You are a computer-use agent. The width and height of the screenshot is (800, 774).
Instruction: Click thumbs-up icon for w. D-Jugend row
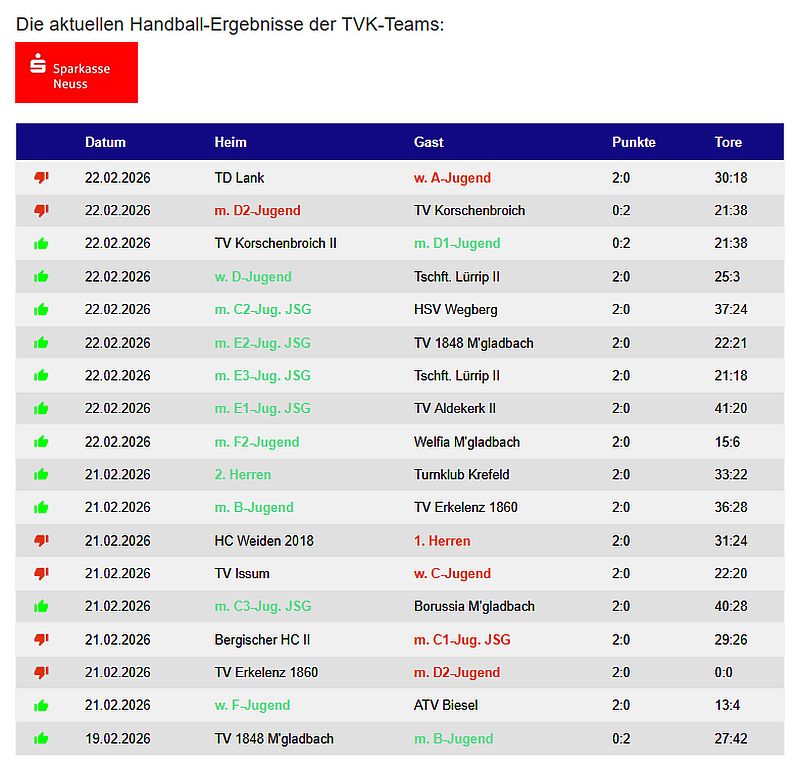(41, 277)
